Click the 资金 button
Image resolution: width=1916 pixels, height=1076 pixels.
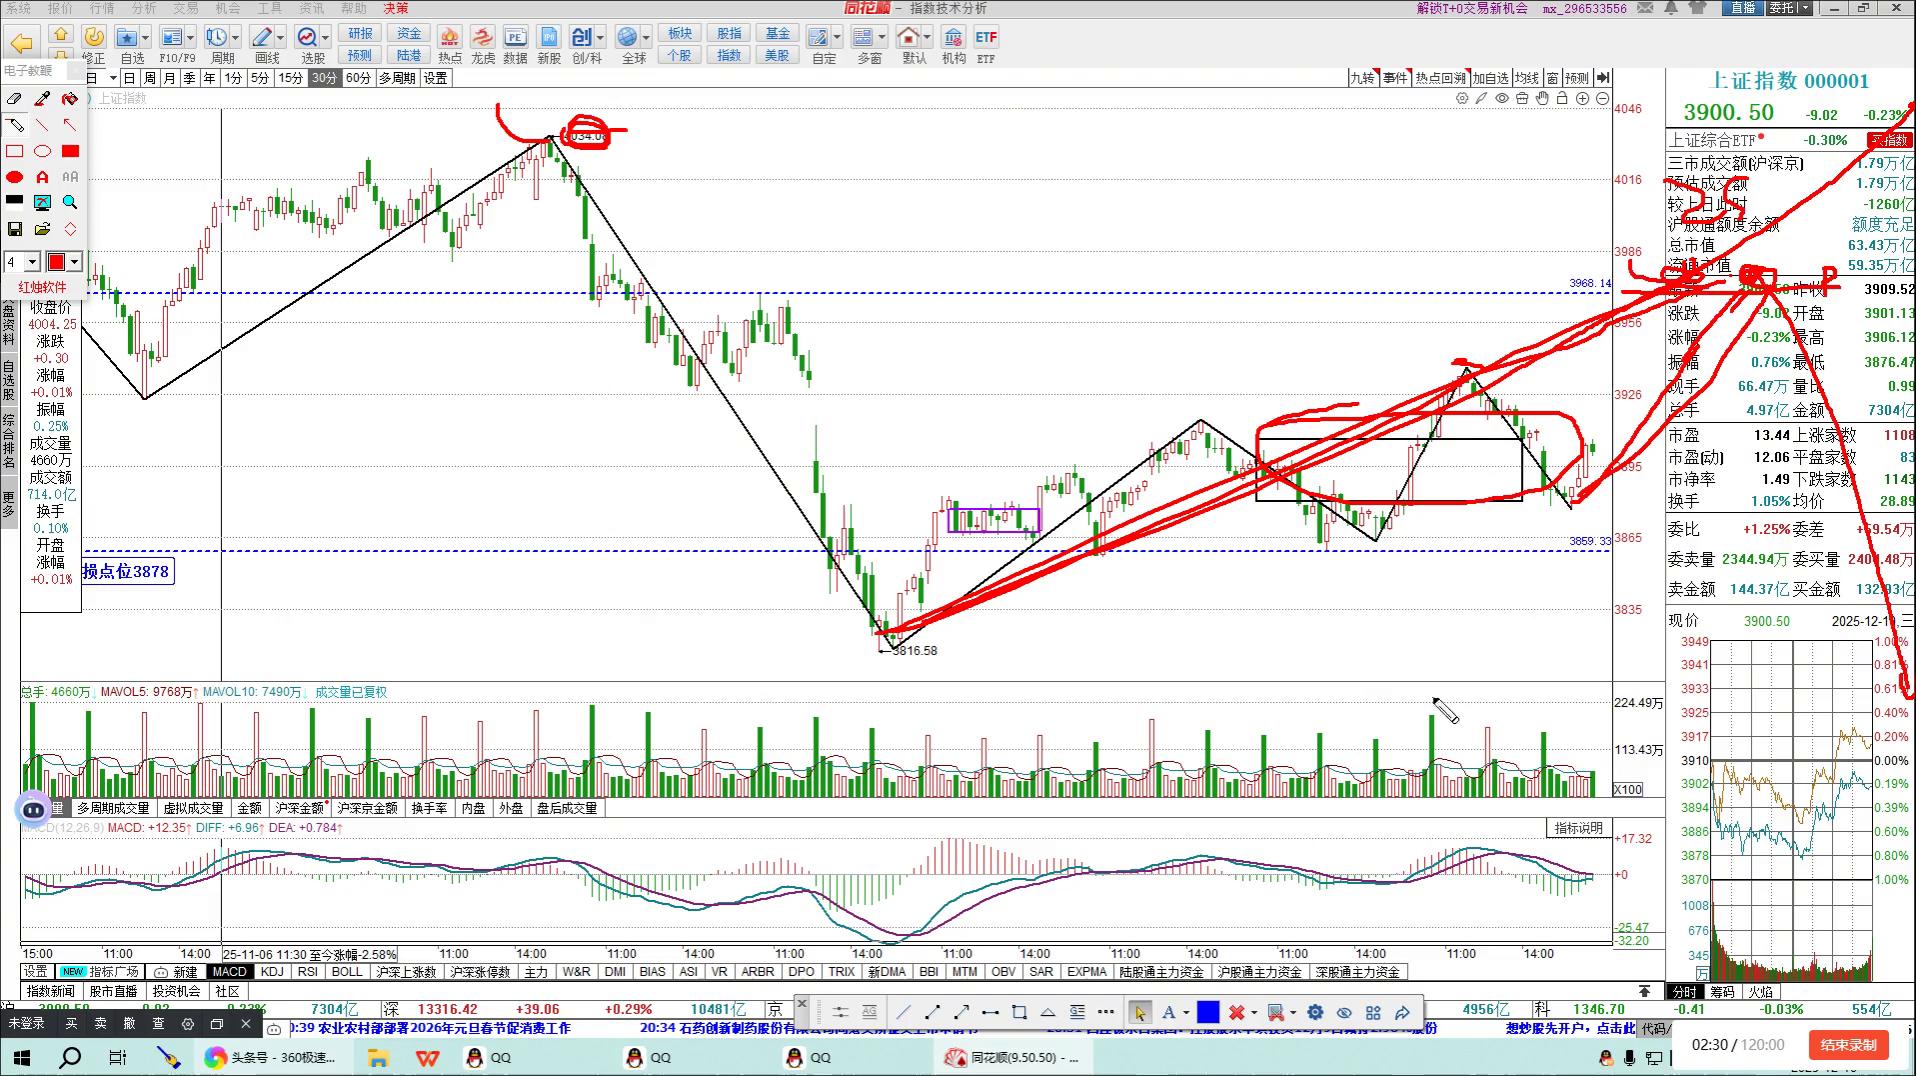[409, 34]
